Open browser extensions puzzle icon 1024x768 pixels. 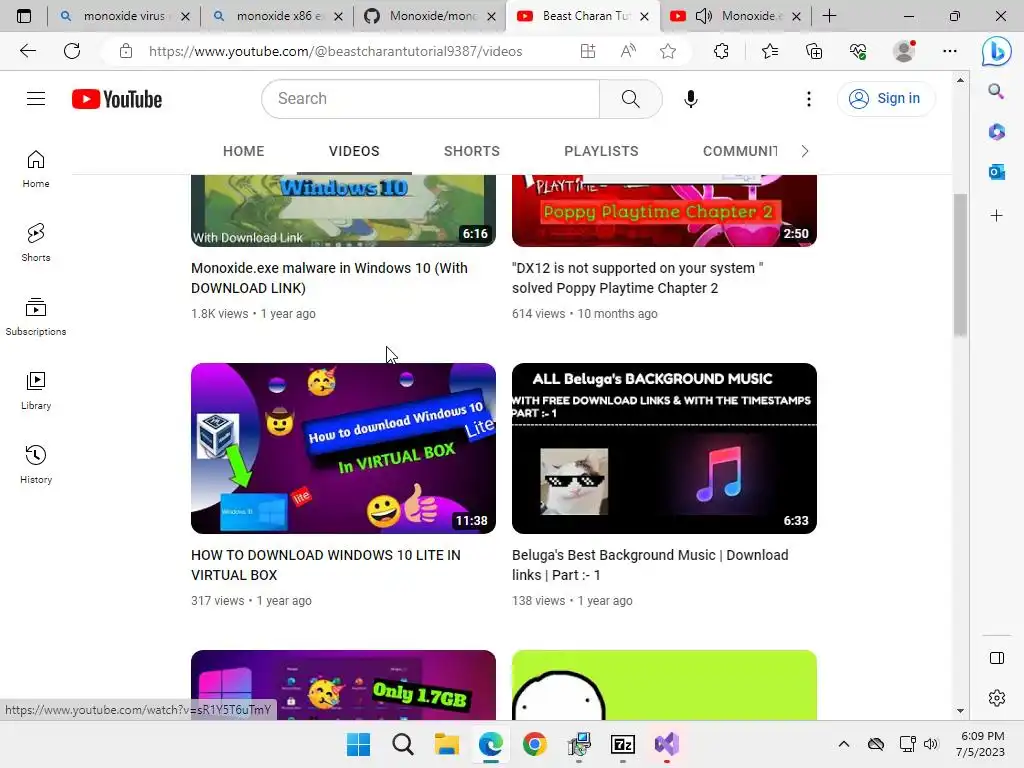pyautogui.click(x=721, y=51)
